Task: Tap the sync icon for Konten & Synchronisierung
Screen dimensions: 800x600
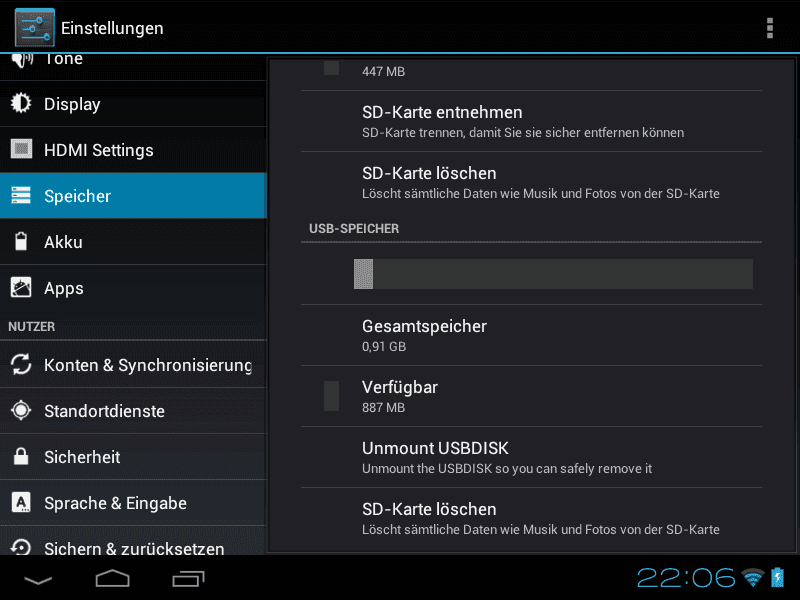Action: [21, 364]
